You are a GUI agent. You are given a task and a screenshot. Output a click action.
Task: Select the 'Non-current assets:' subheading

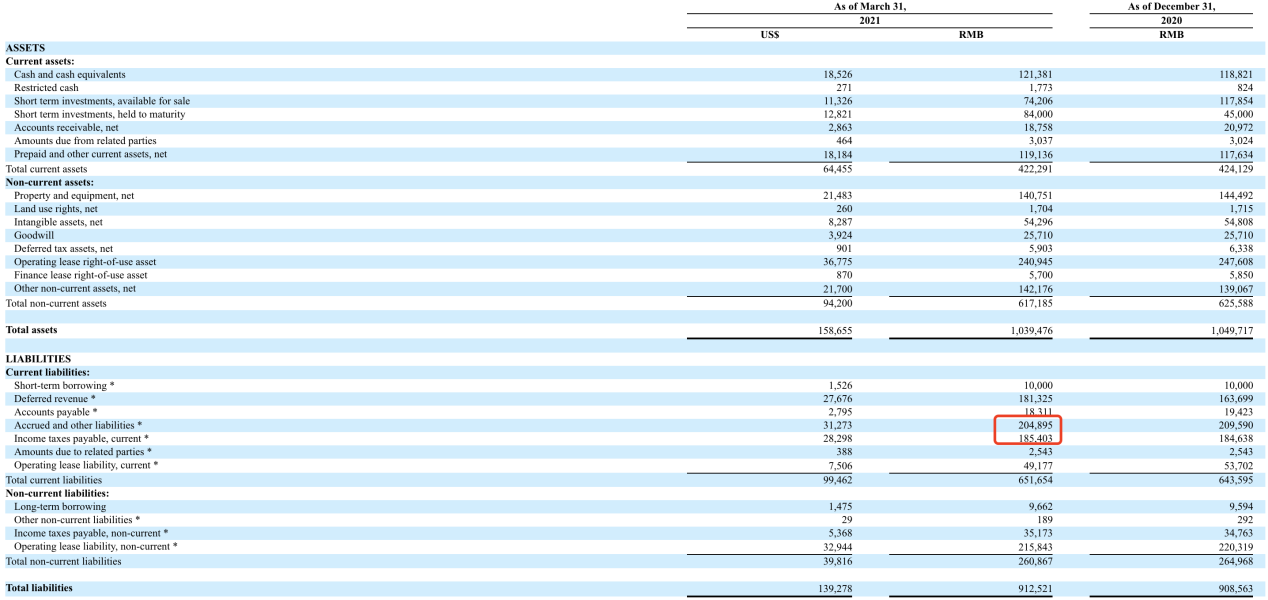pyautogui.click(x=50, y=182)
